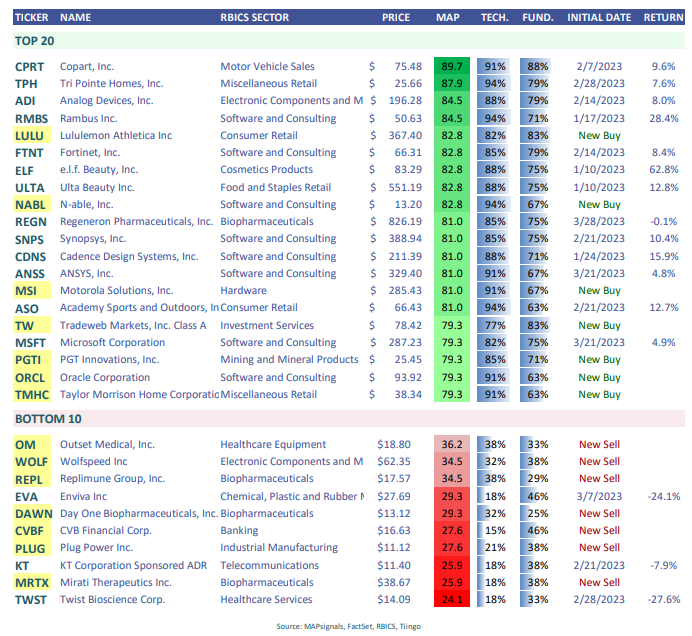Click New Sell in the DAWN row

pyautogui.click(x=599, y=514)
